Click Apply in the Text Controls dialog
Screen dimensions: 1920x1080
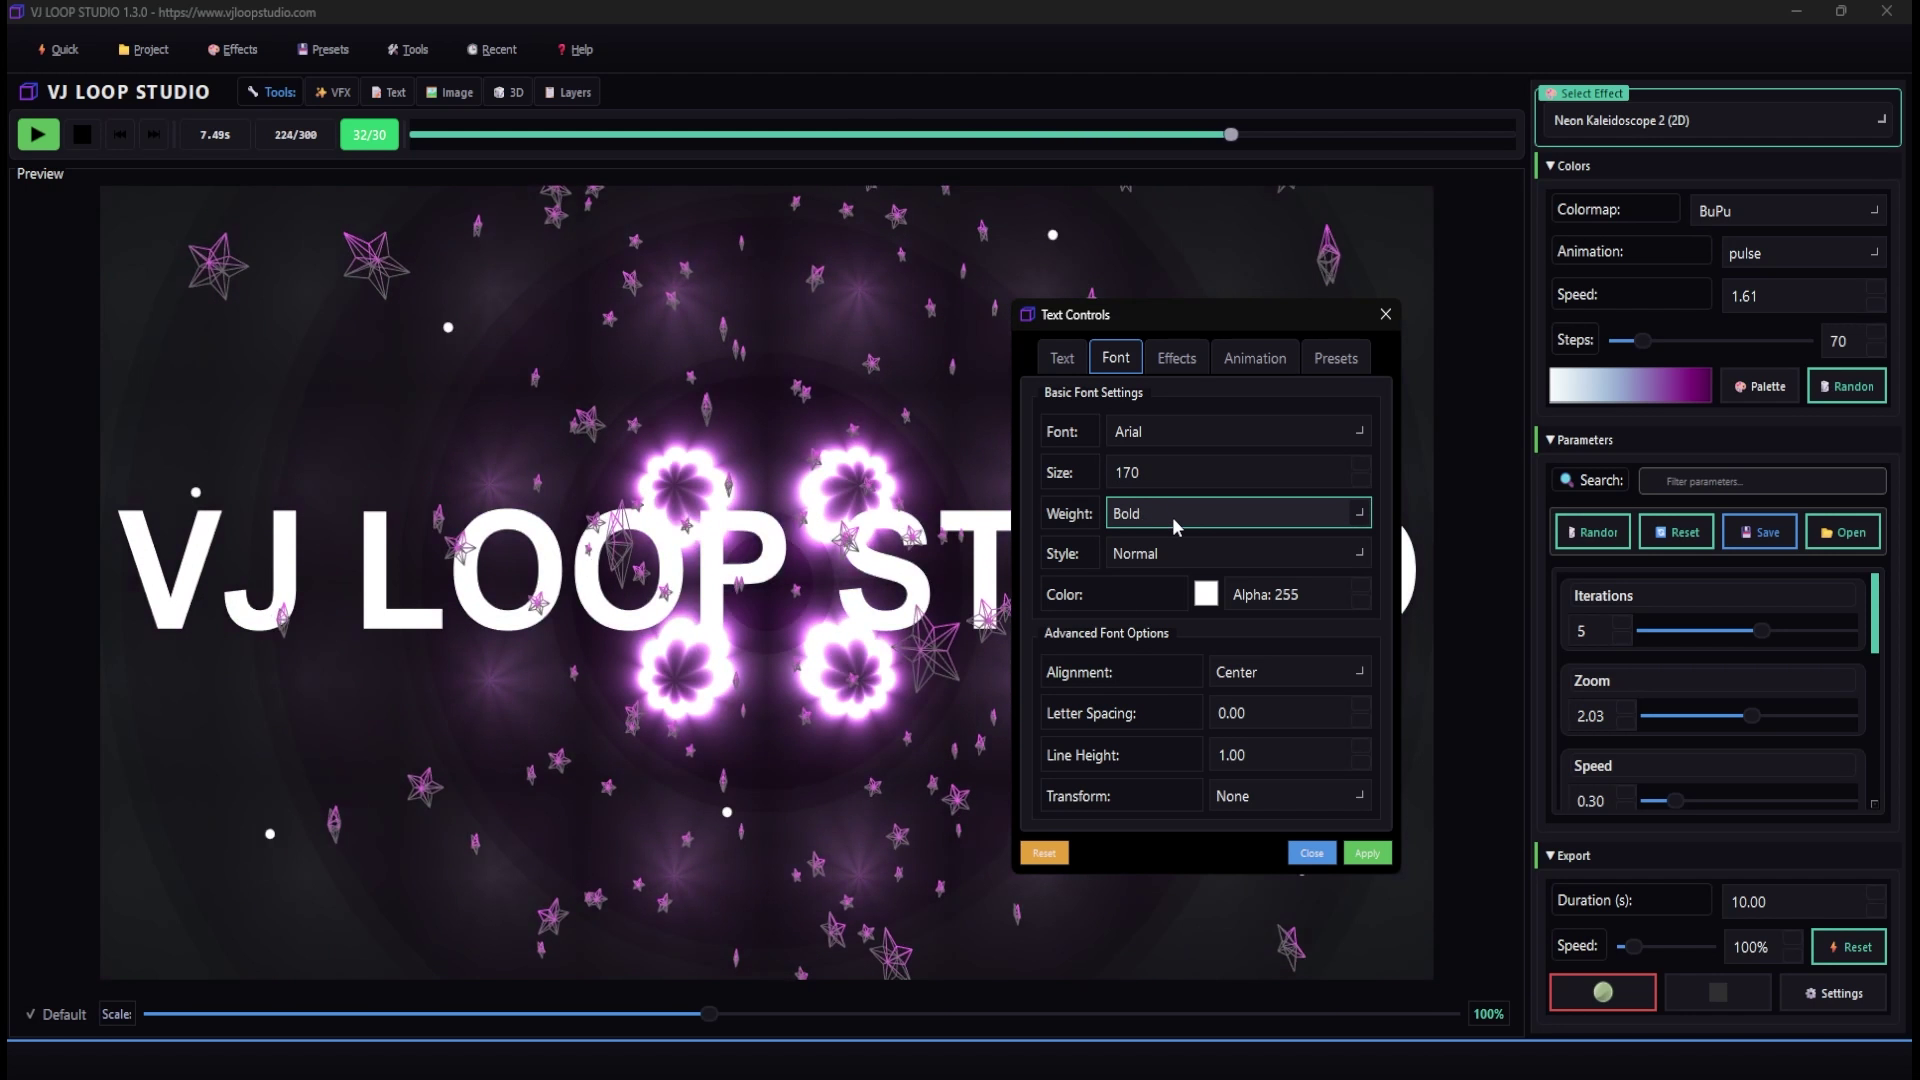point(1367,853)
